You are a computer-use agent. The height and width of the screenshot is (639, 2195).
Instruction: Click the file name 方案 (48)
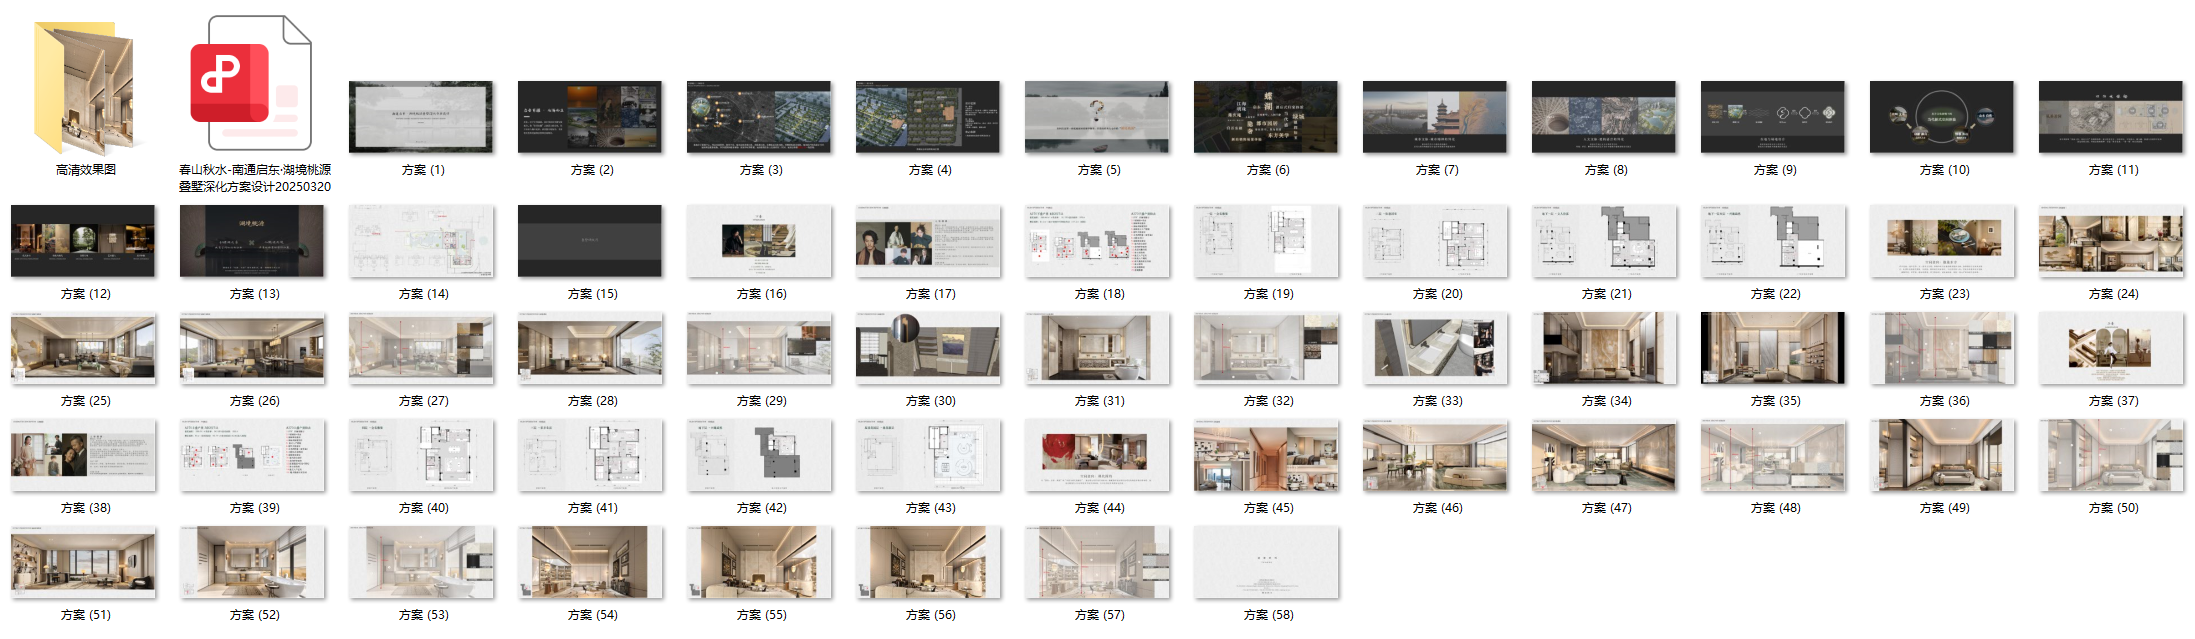pyautogui.click(x=1775, y=508)
